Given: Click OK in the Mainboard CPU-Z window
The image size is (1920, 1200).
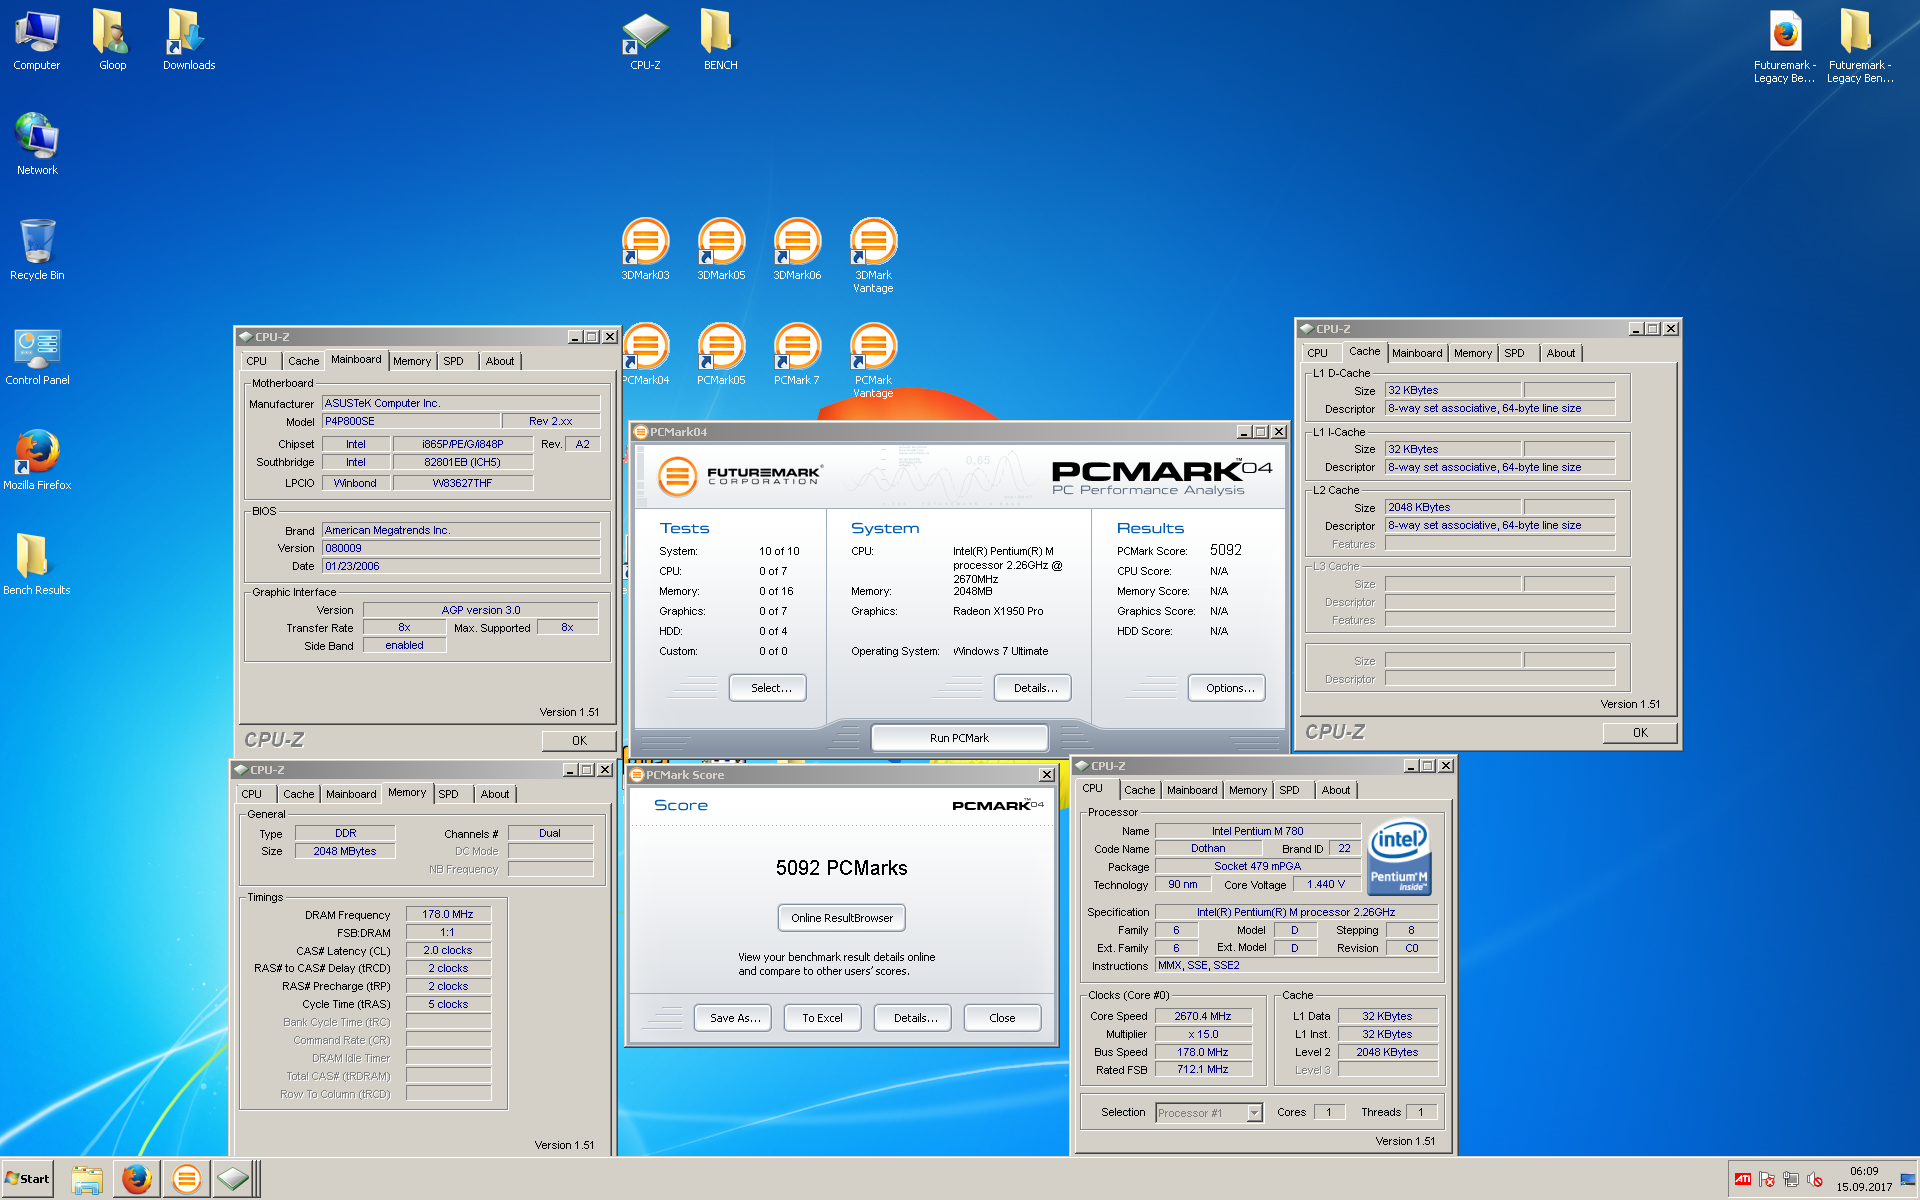Looking at the screenshot, I should 579,741.
